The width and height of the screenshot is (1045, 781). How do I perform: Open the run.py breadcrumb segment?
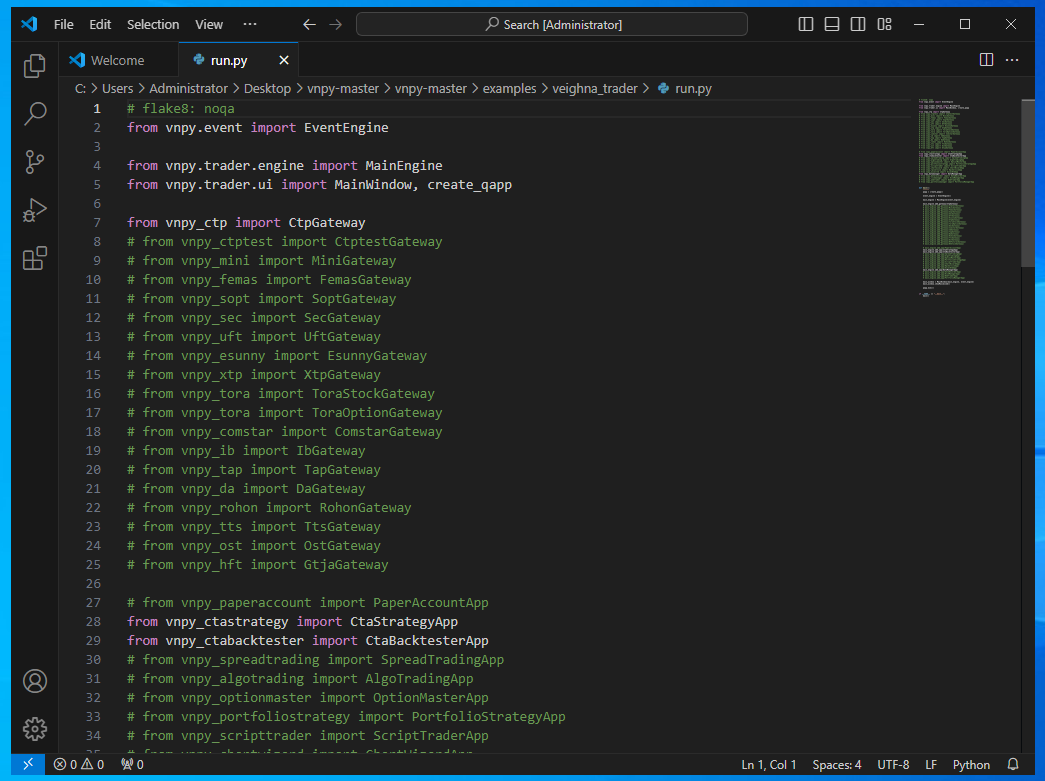[693, 88]
